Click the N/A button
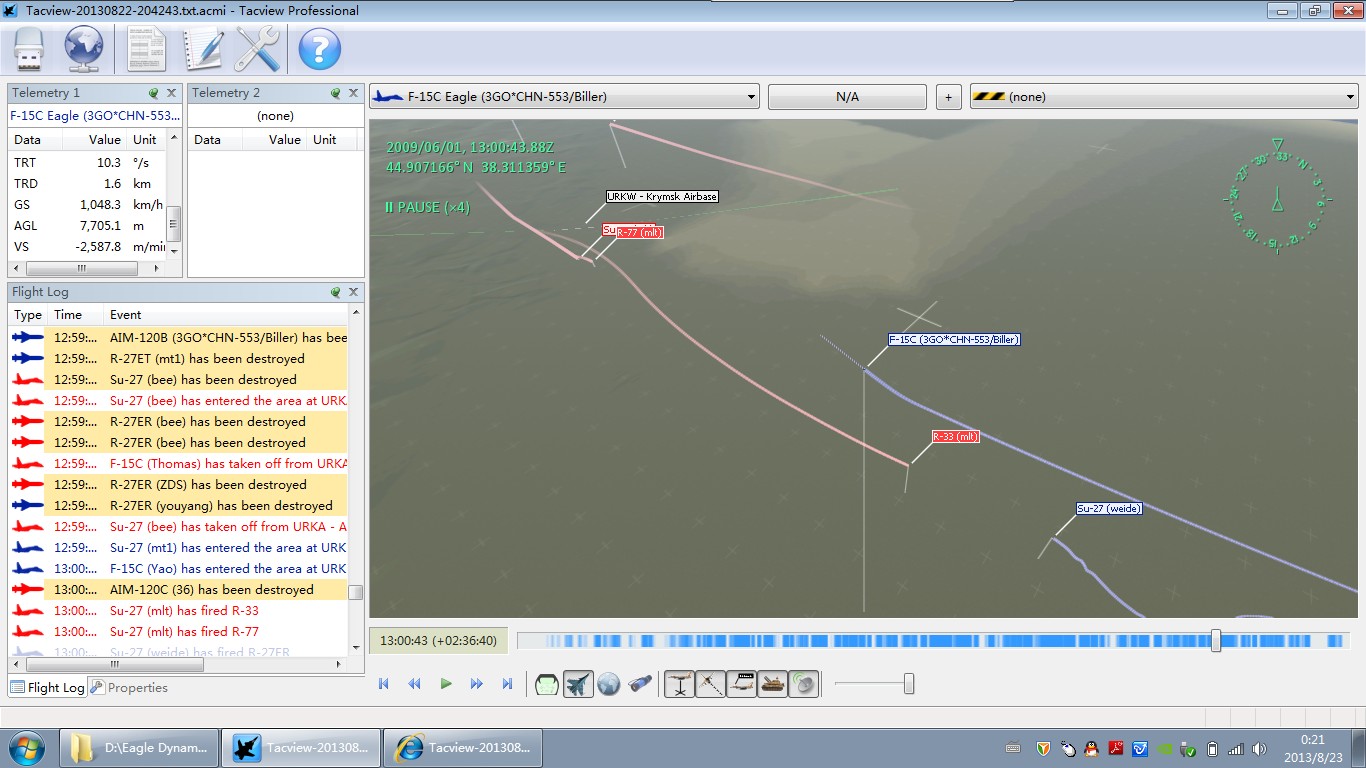The width and height of the screenshot is (1366, 768). (847, 97)
